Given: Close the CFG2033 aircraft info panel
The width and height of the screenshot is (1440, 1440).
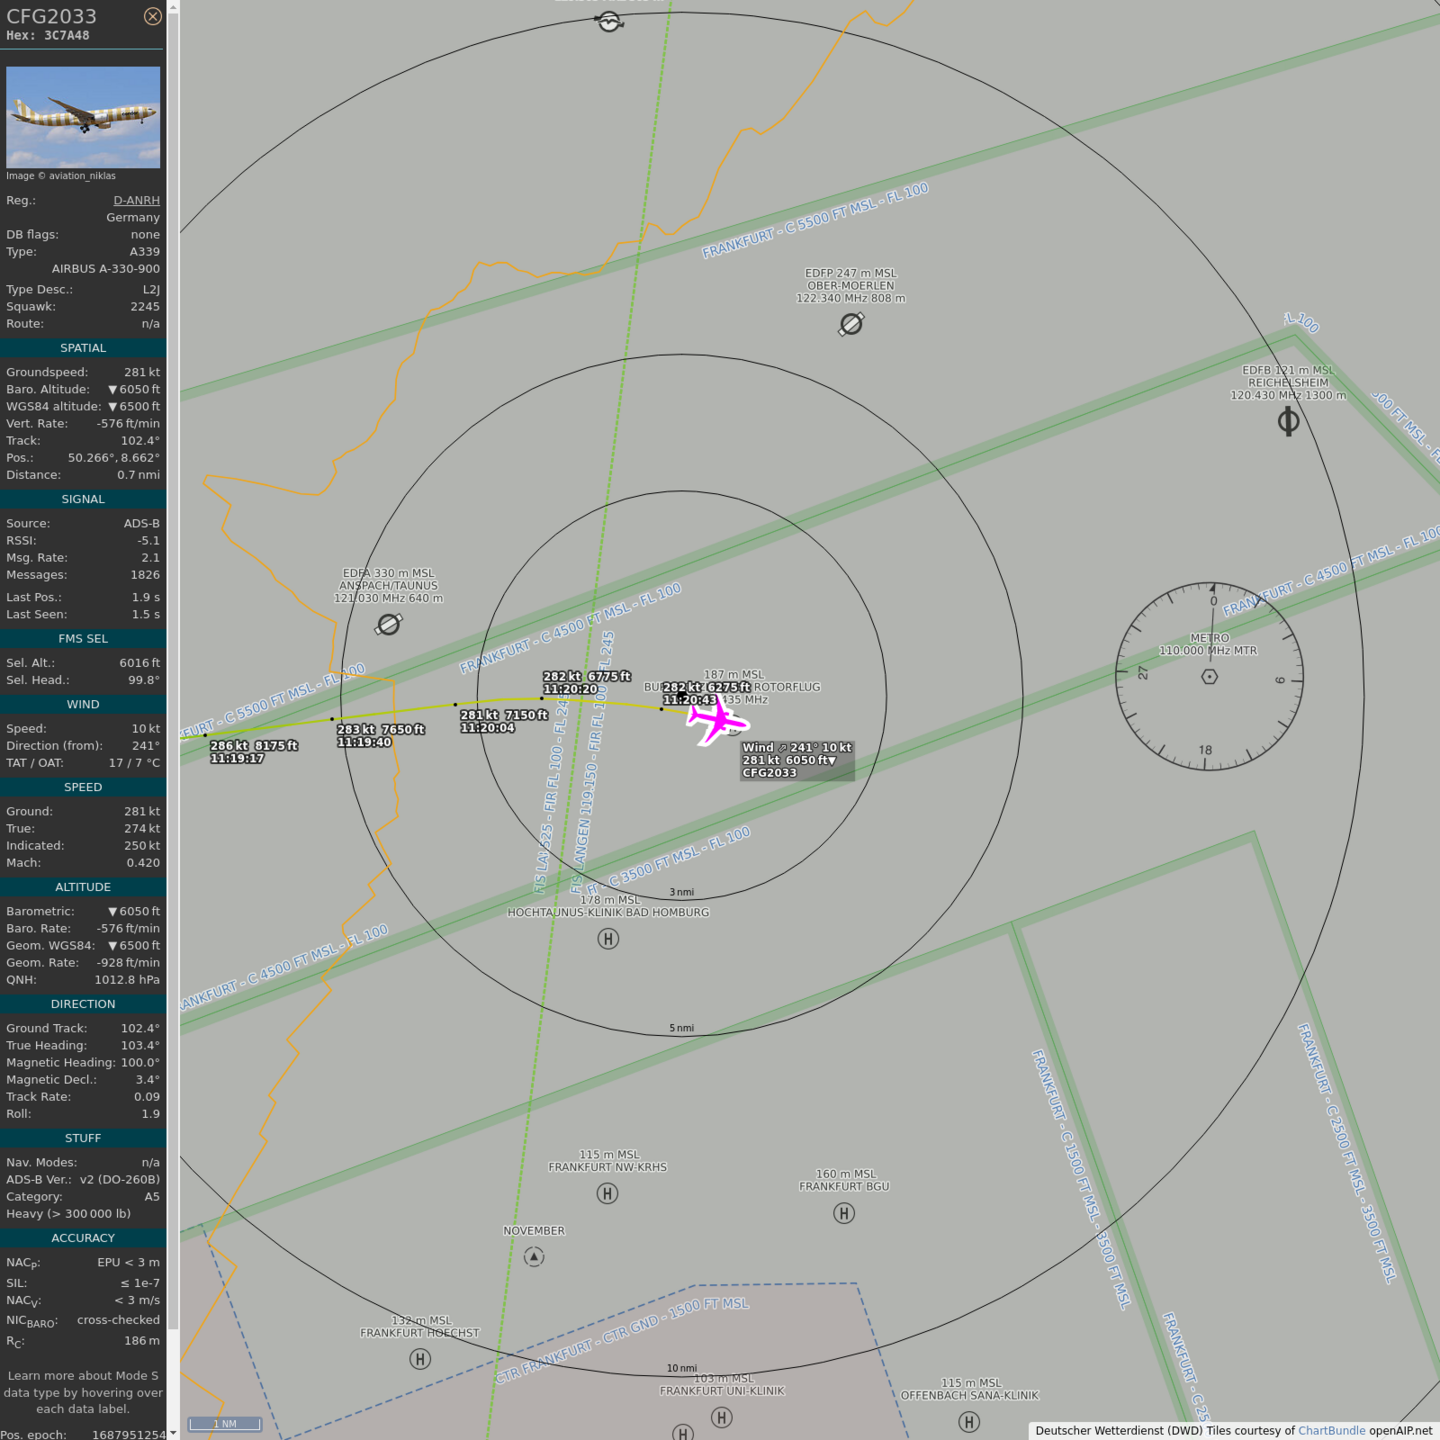Looking at the screenshot, I should tap(152, 16).
